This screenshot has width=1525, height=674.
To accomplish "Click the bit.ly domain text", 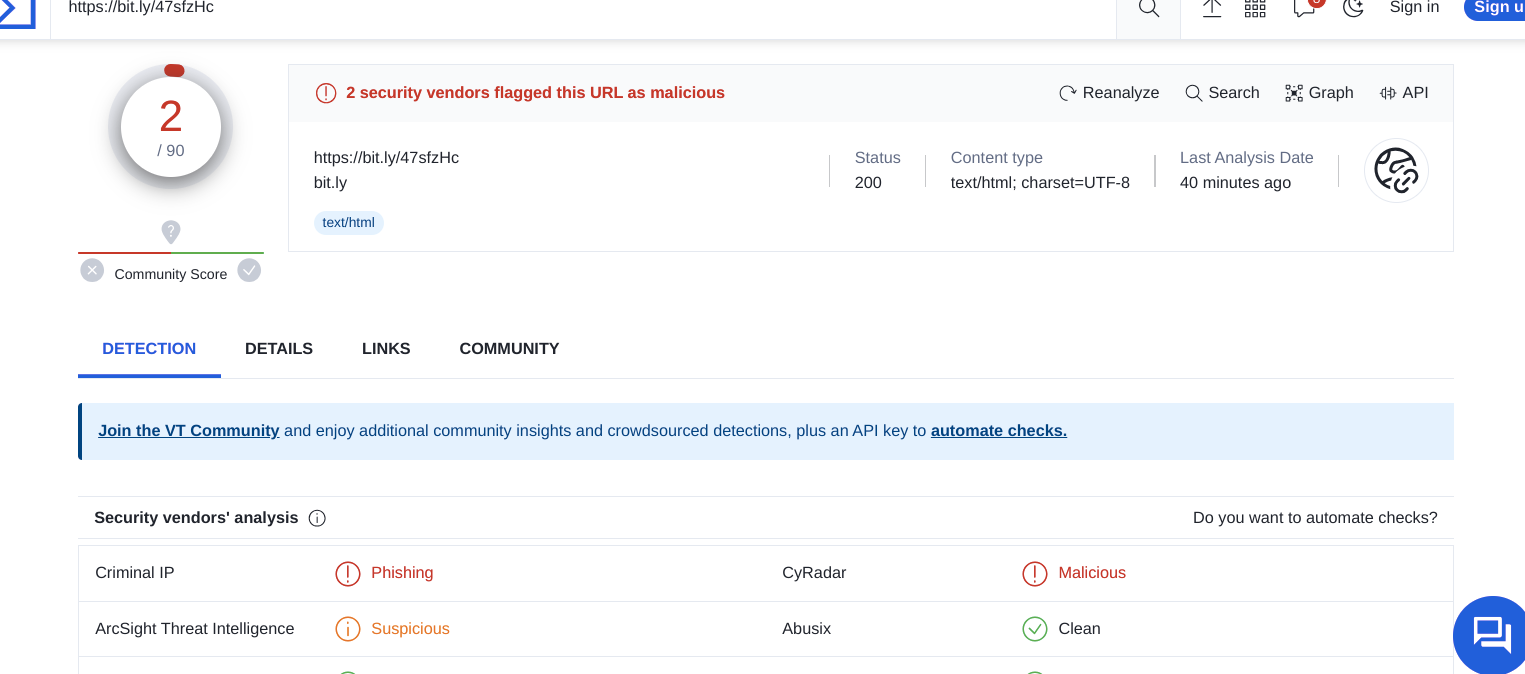I will [x=330, y=183].
